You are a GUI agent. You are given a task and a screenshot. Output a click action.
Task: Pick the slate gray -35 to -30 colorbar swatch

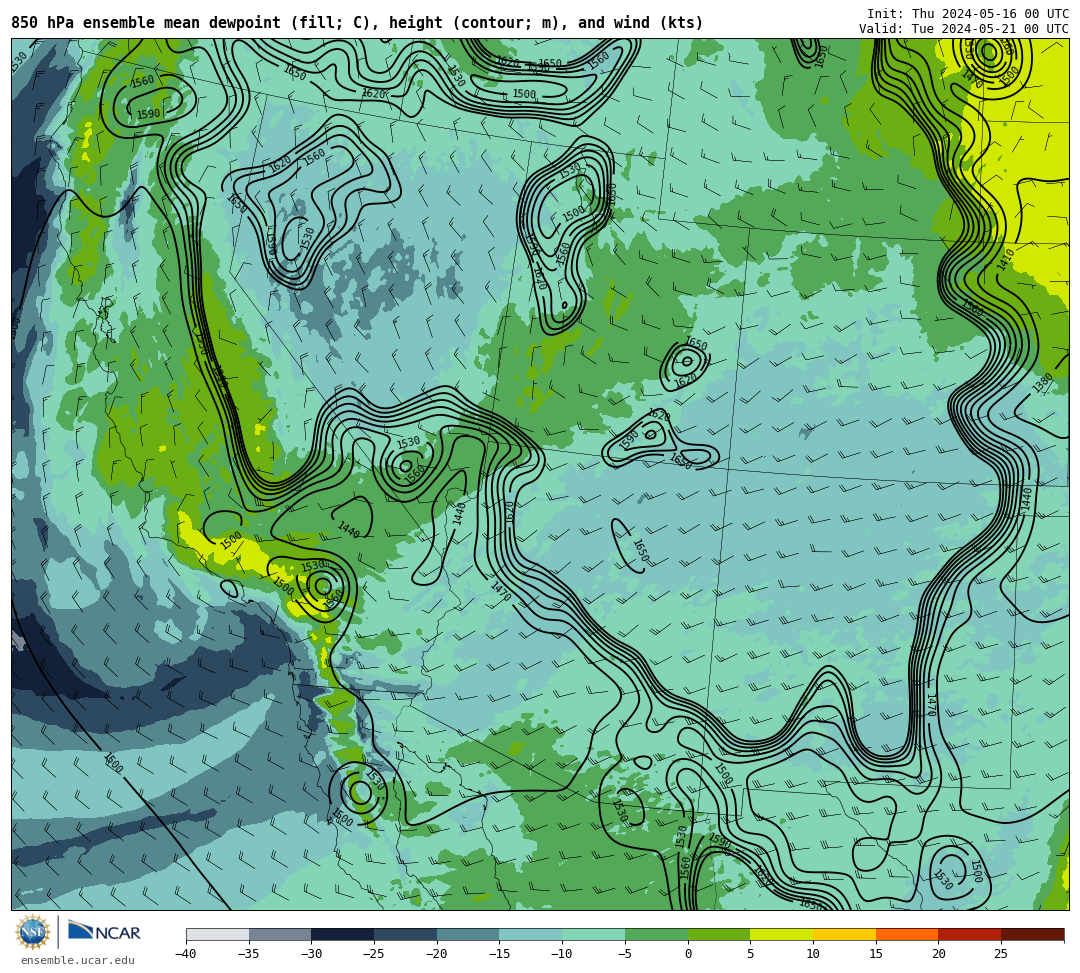tap(280, 934)
